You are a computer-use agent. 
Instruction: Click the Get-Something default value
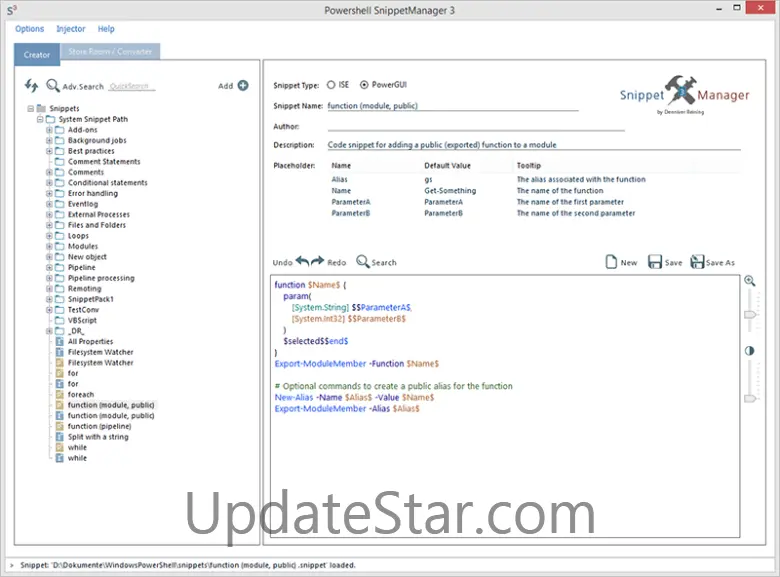[450, 191]
